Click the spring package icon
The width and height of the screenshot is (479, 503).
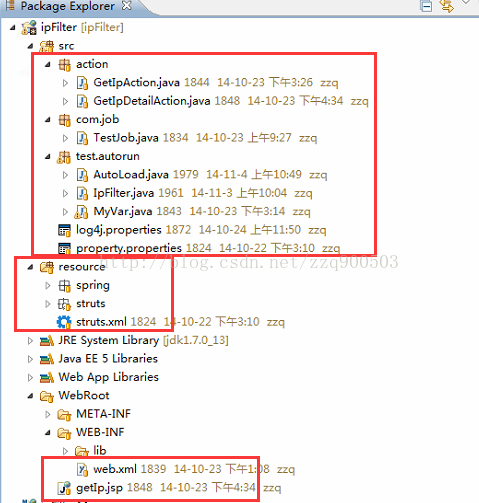(64, 286)
